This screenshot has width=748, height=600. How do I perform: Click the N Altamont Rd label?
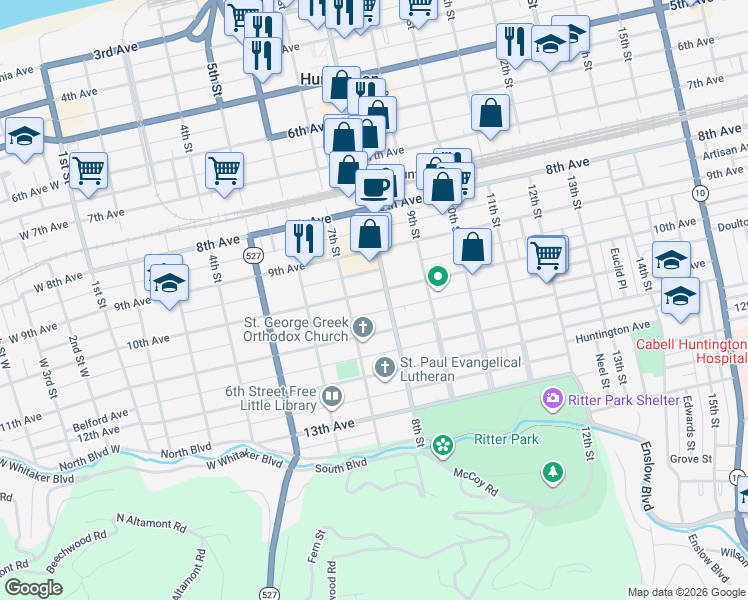point(151,523)
